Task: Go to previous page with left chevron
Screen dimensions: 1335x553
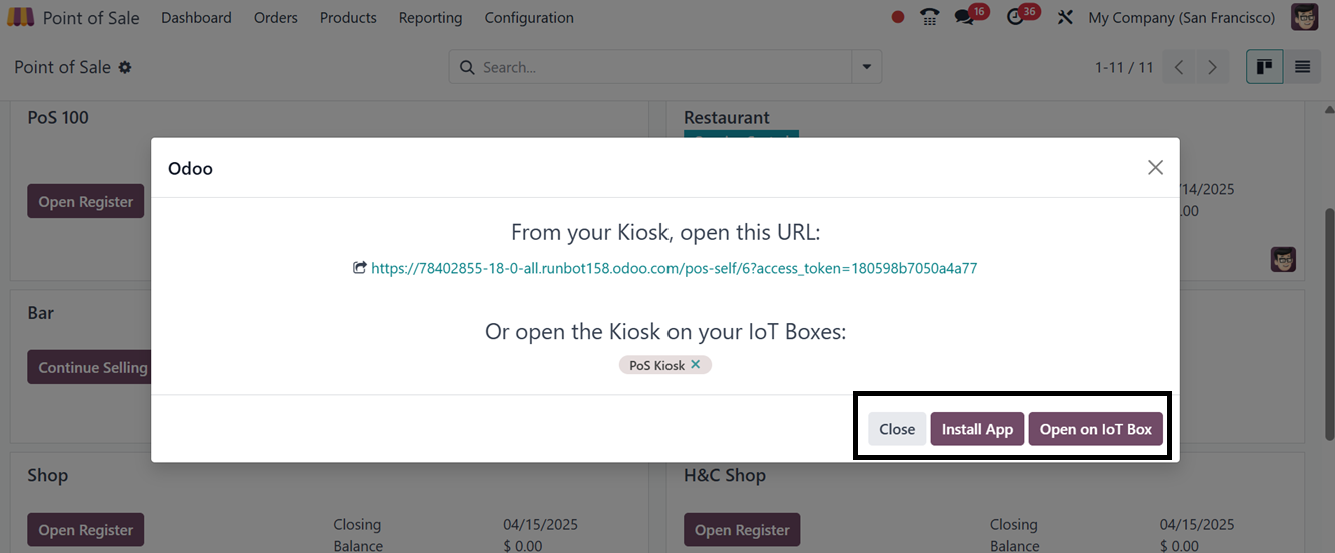Action: [1179, 67]
